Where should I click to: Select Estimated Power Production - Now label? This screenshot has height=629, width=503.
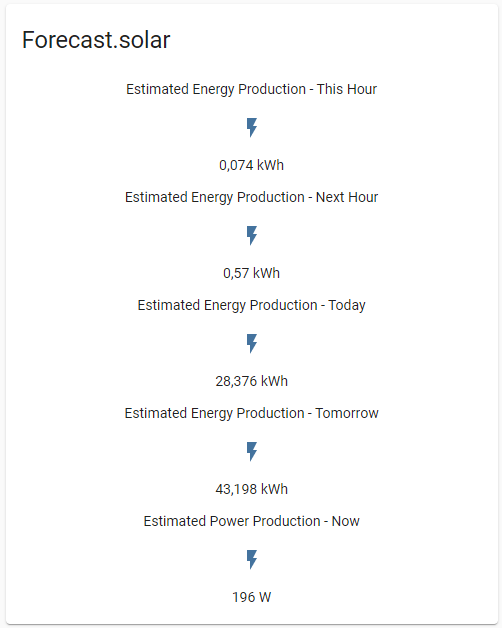click(x=252, y=521)
